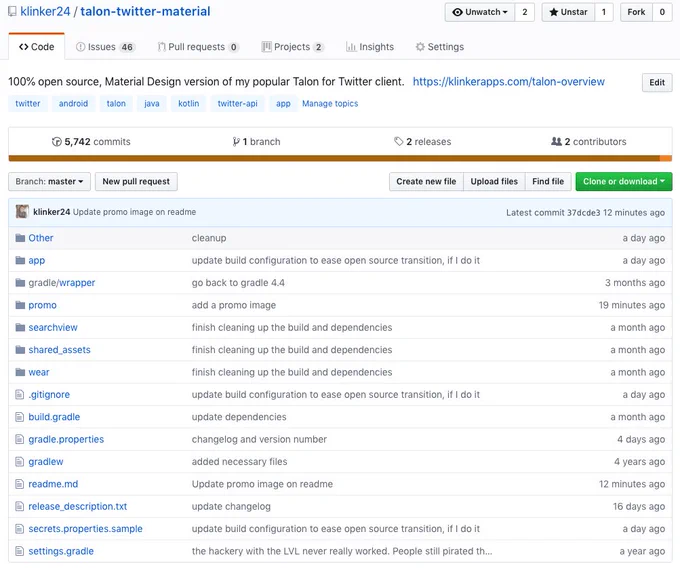This screenshot has width=680, height=568.
Task: Toggle Unwatch on the repository
Action: tap(480, 12)
